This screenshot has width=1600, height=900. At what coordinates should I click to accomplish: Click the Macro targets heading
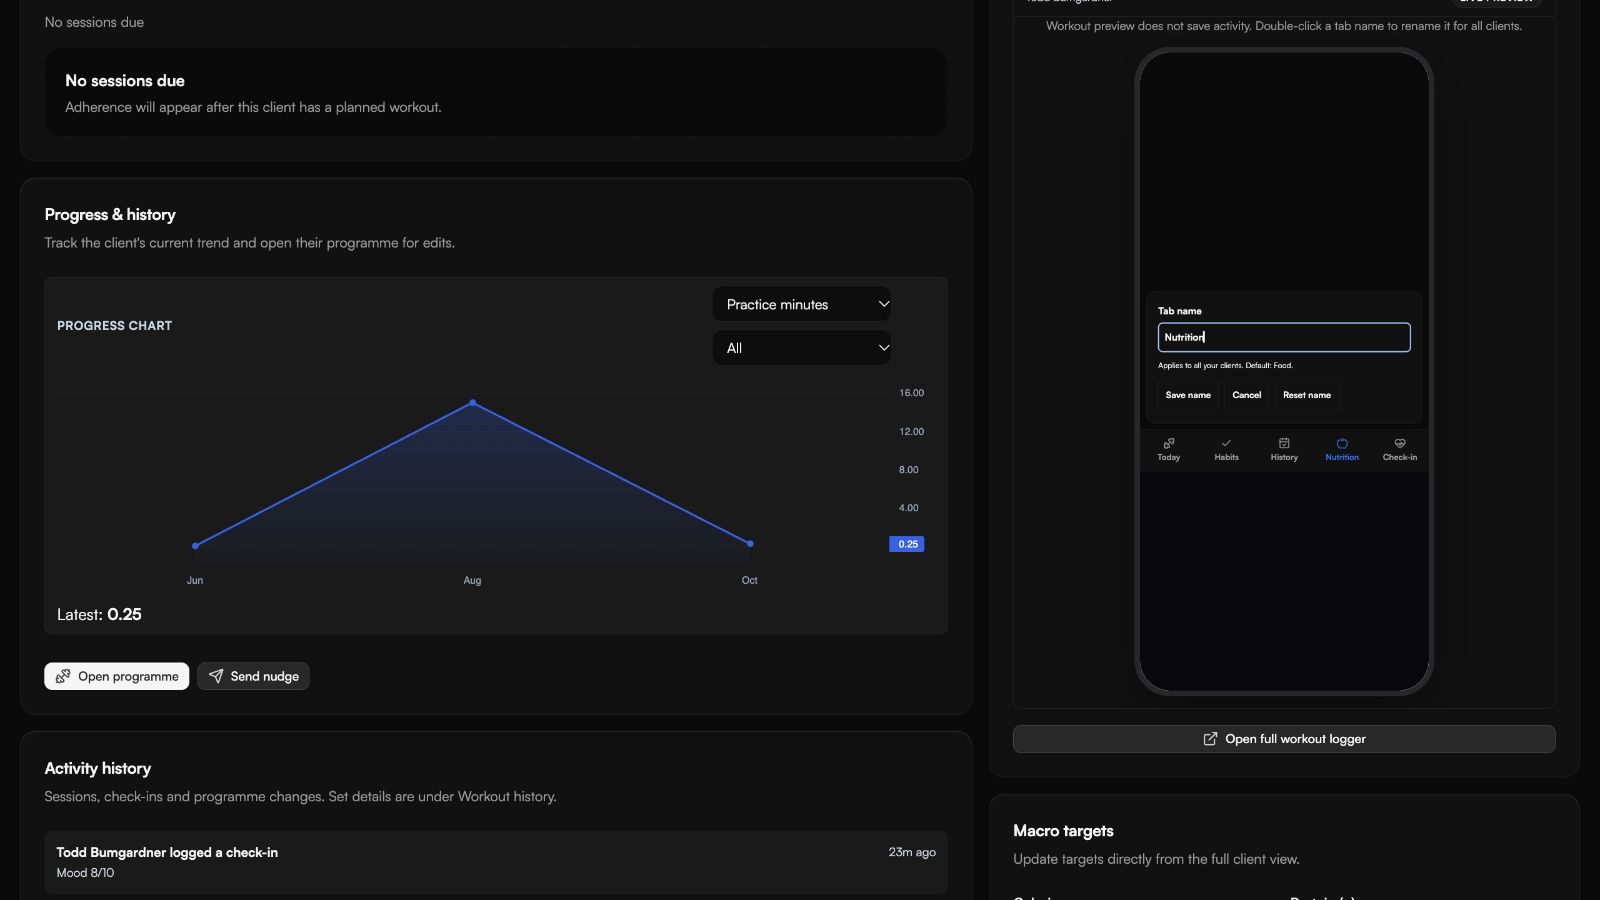[1063, 831]
